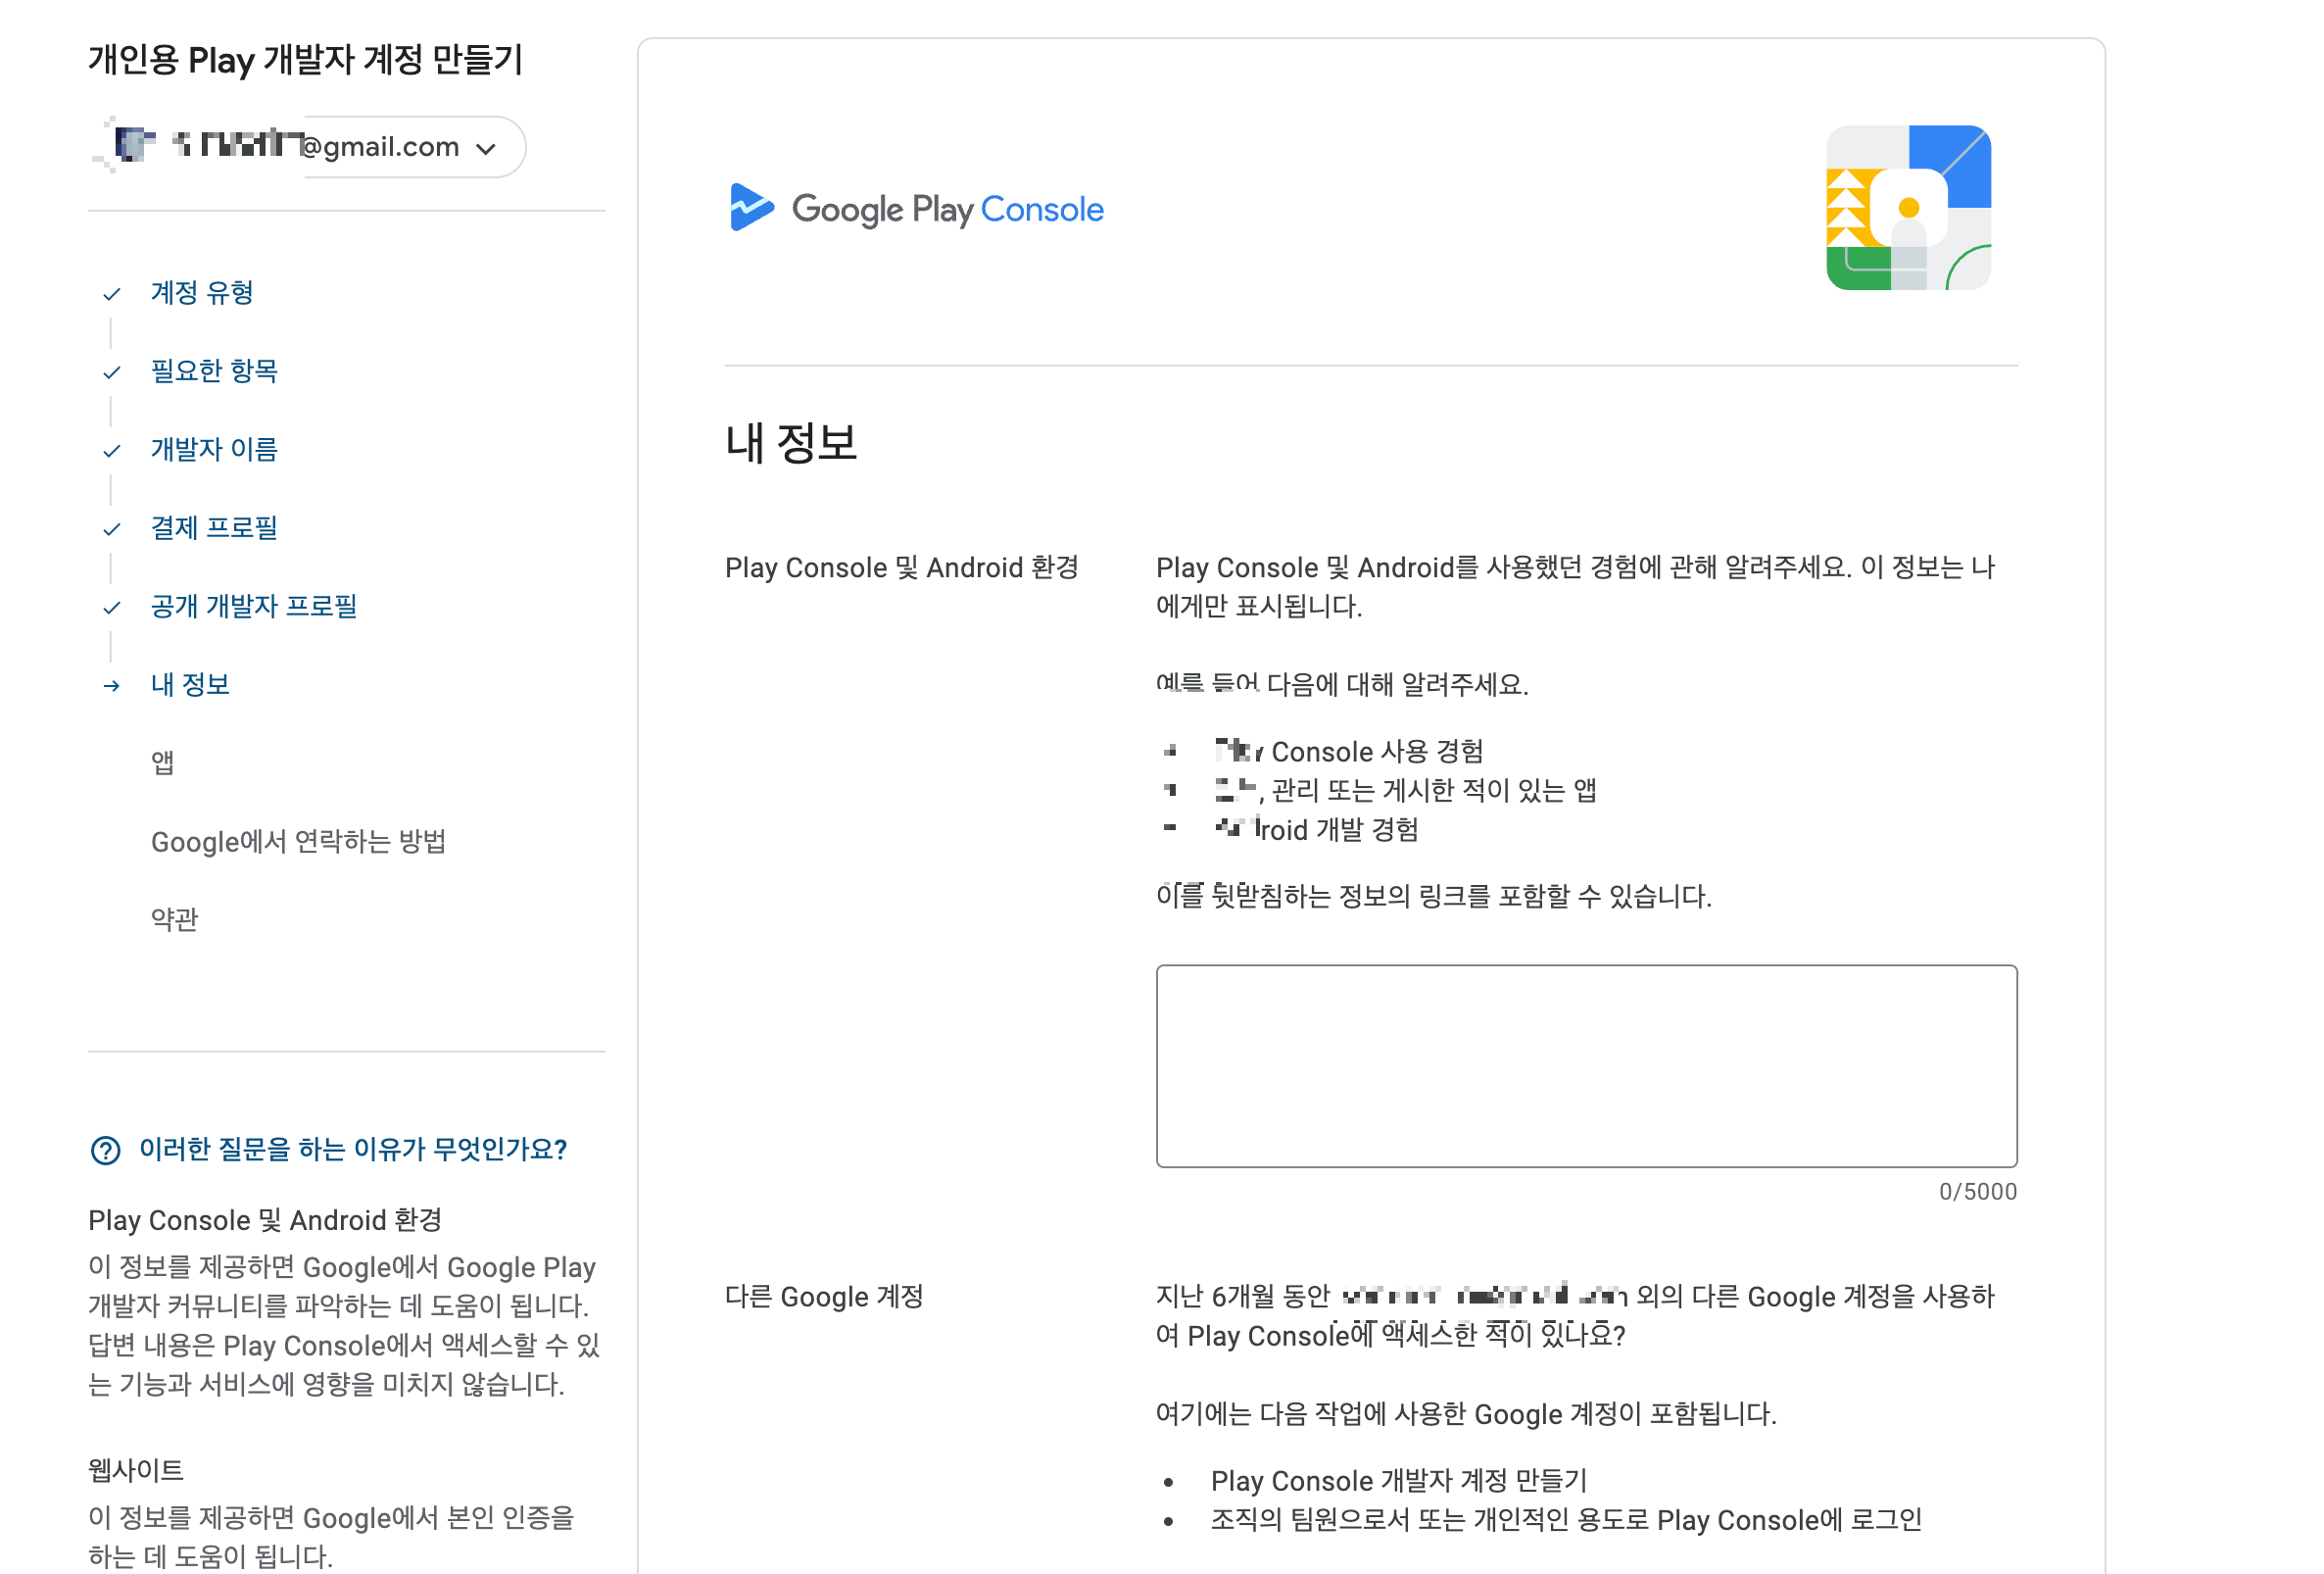Select the 개발자 이름 step
Viewport: 2324px width, 1574px height.
tap(213, 449)
